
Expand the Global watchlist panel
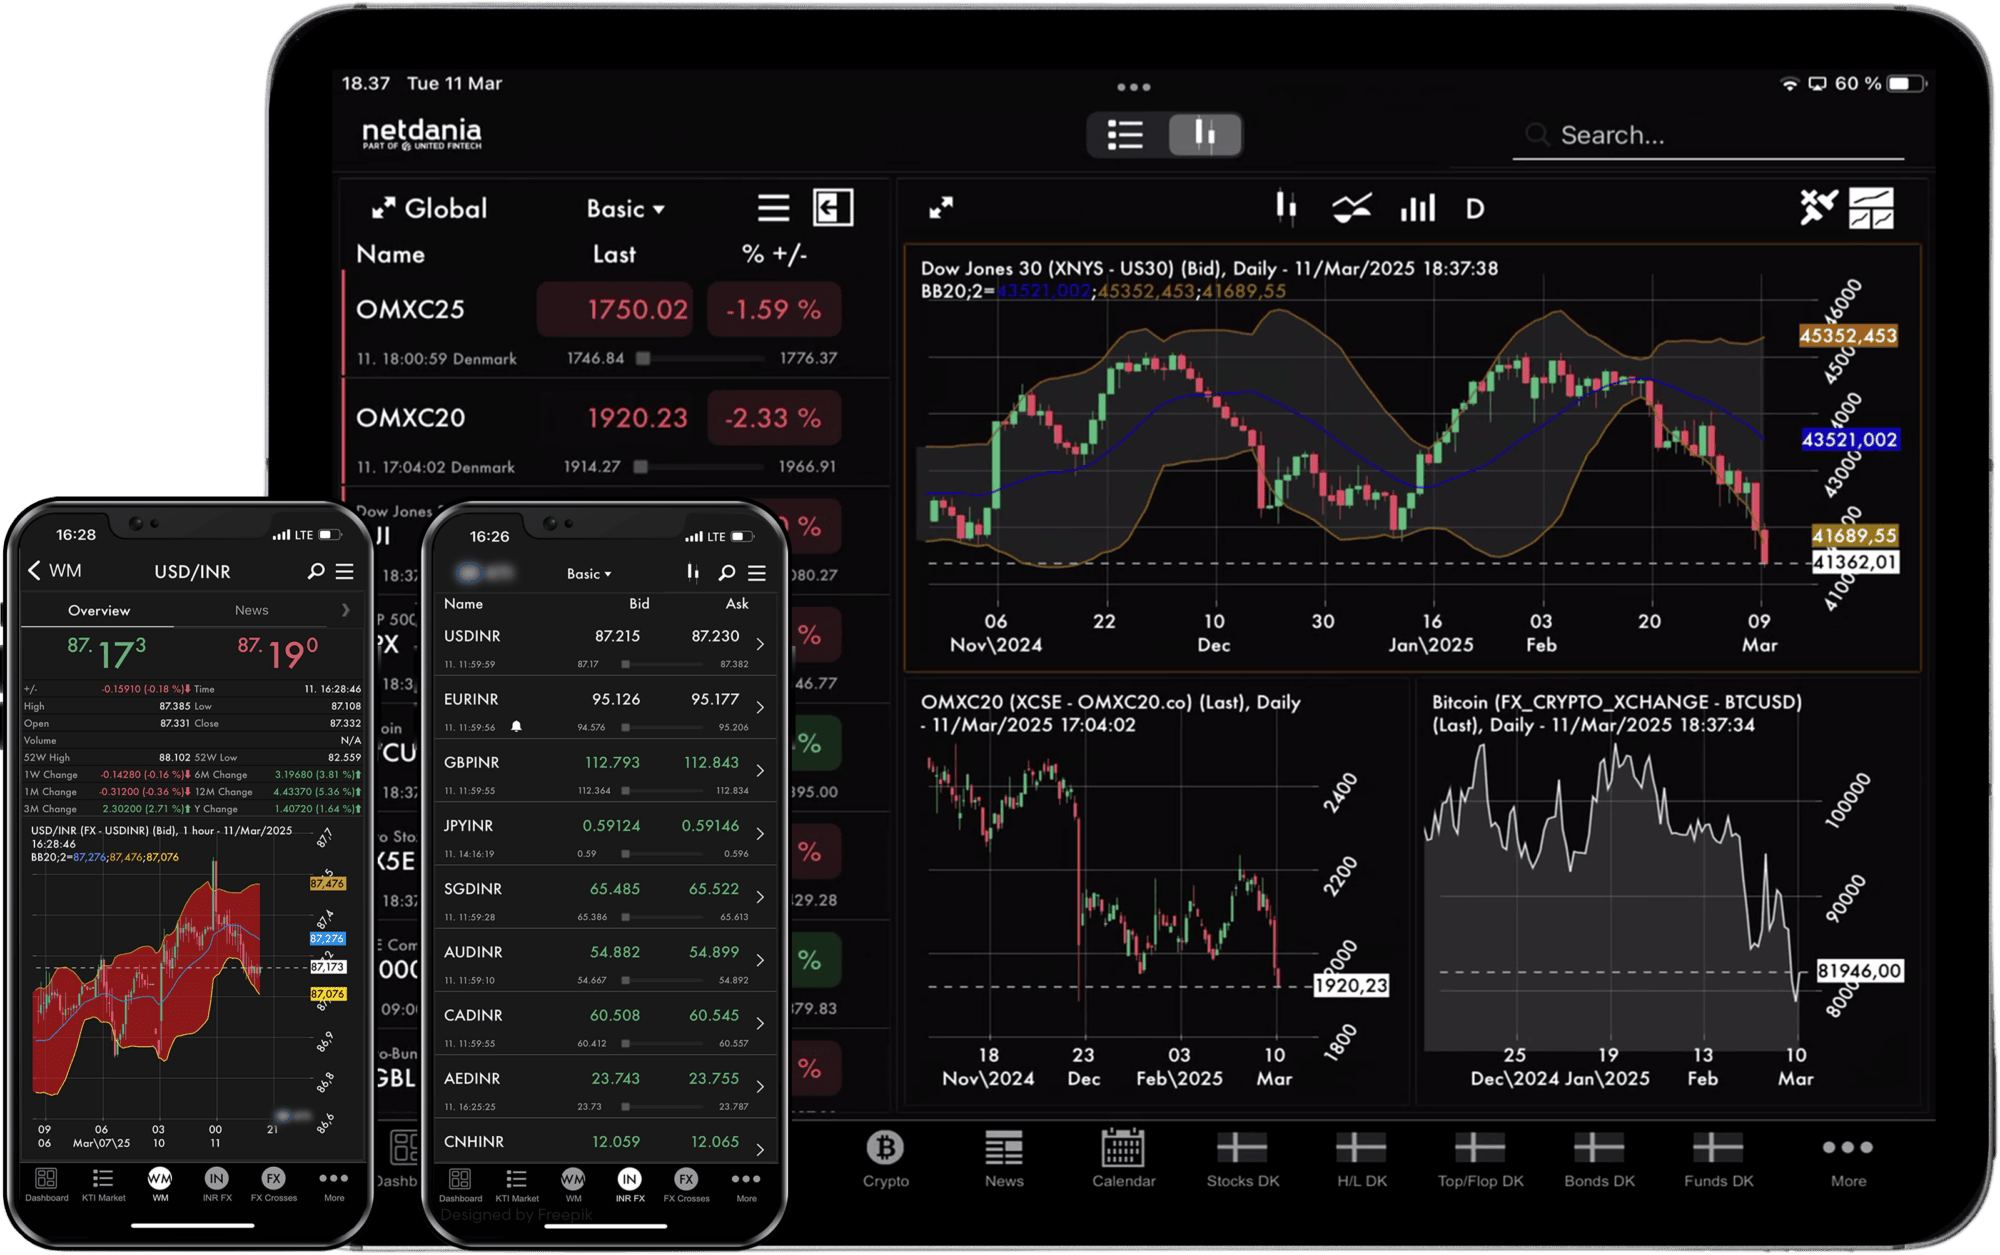click(384, 208)
